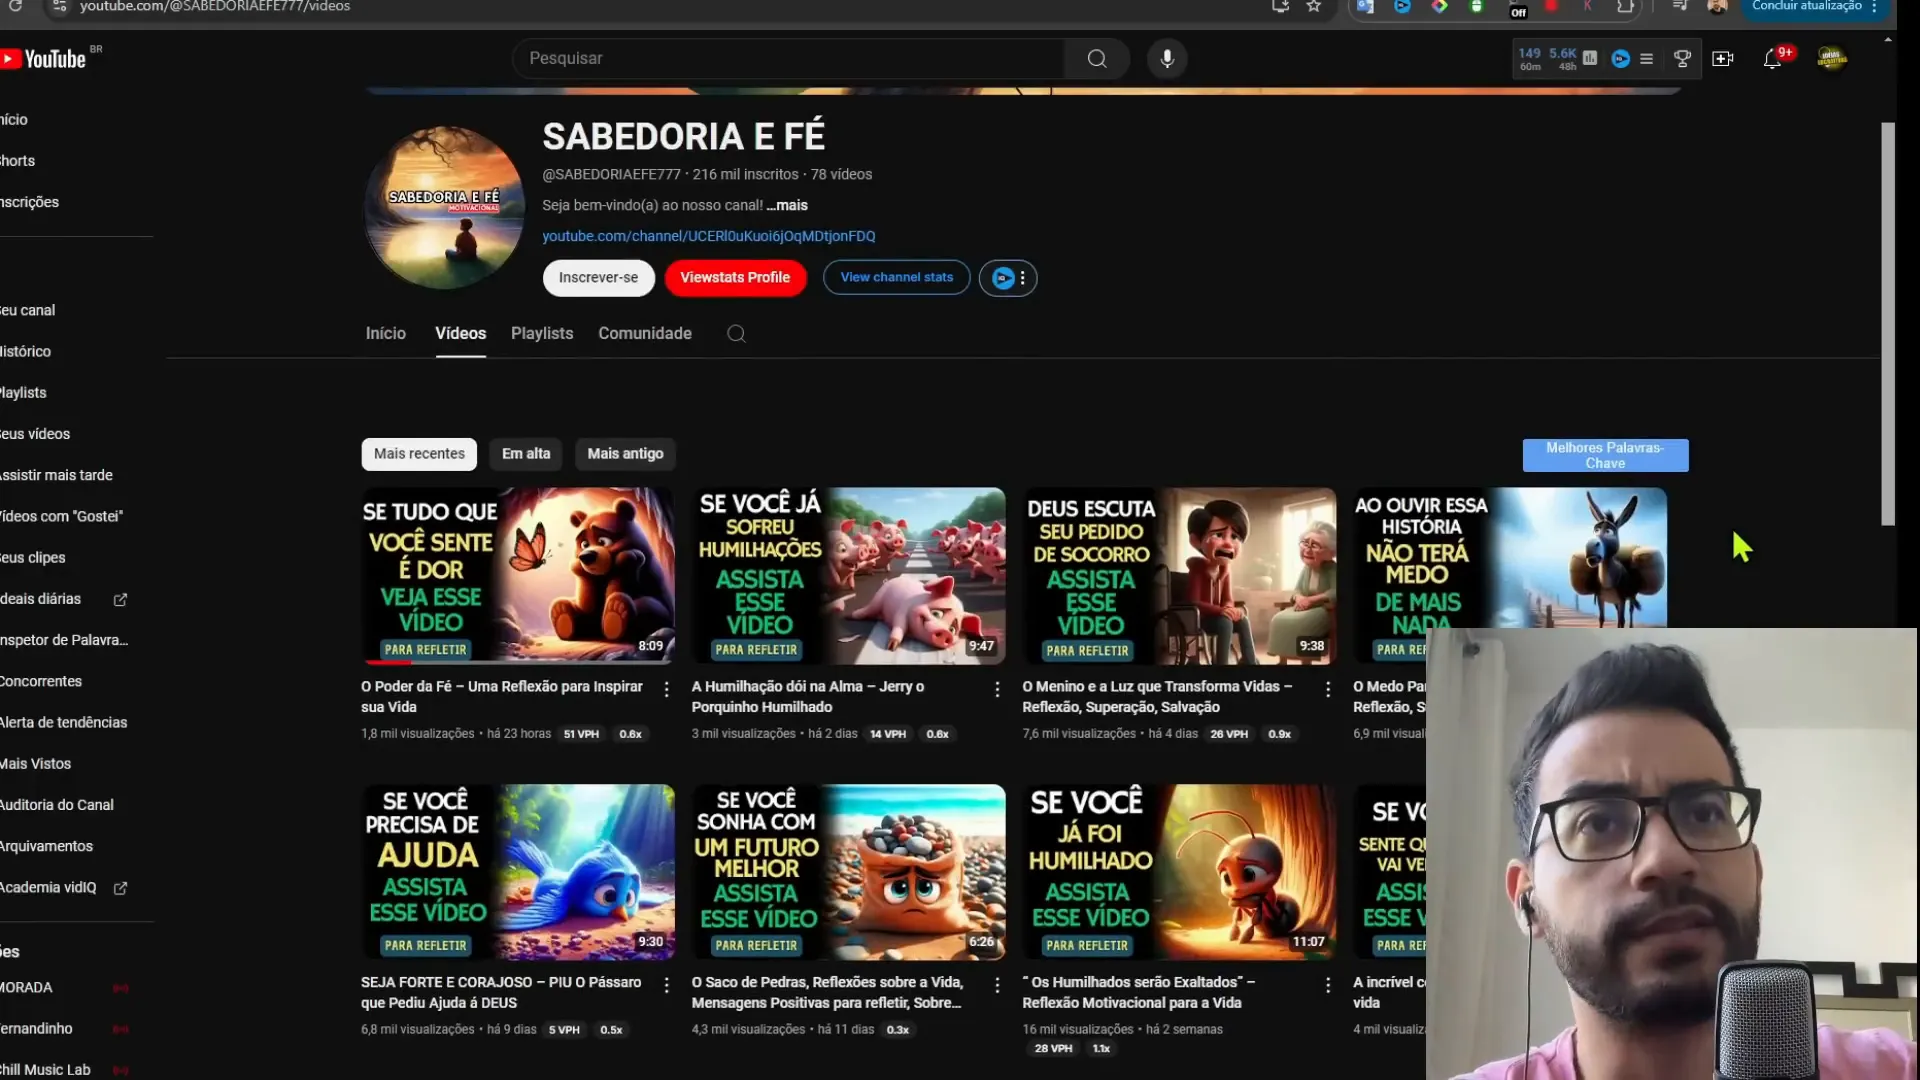
Task: Switch to the Vídeos tab
Action: point(461,334)
